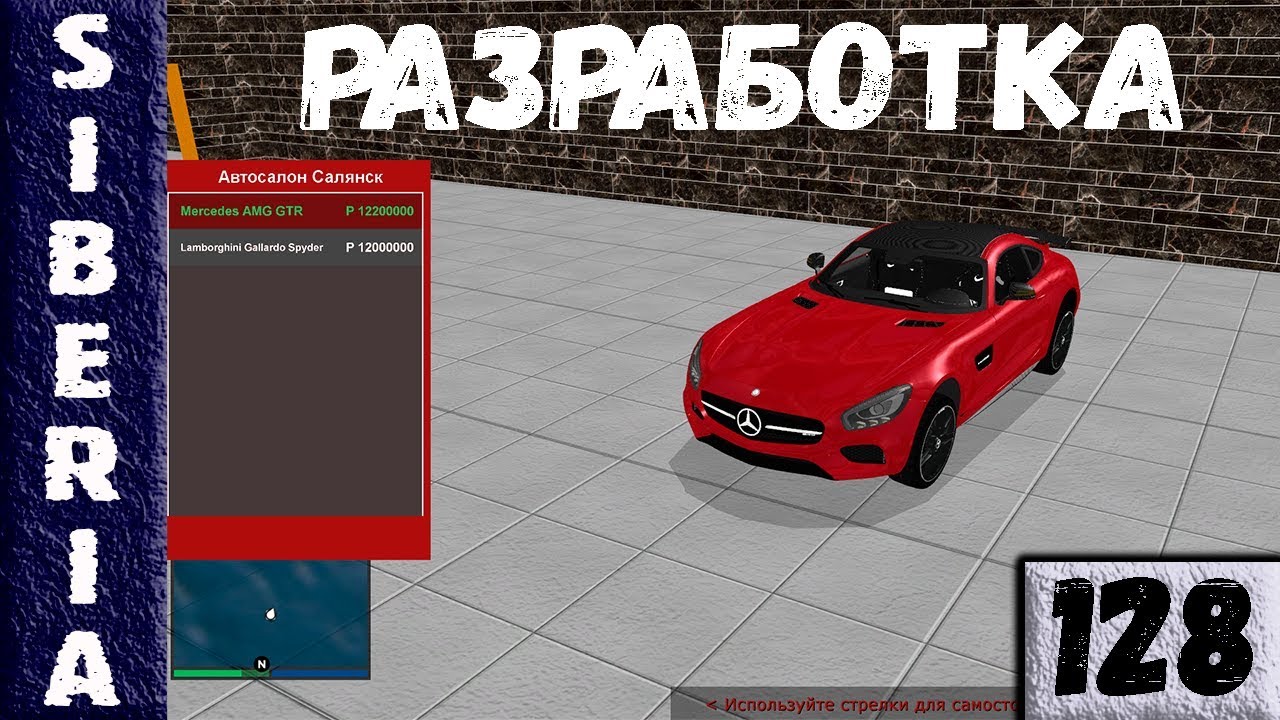The height and width of the screenshot is (720, 1280).
Task: Click the Автосалон Салянск menu header
Action: coord(300,177)
